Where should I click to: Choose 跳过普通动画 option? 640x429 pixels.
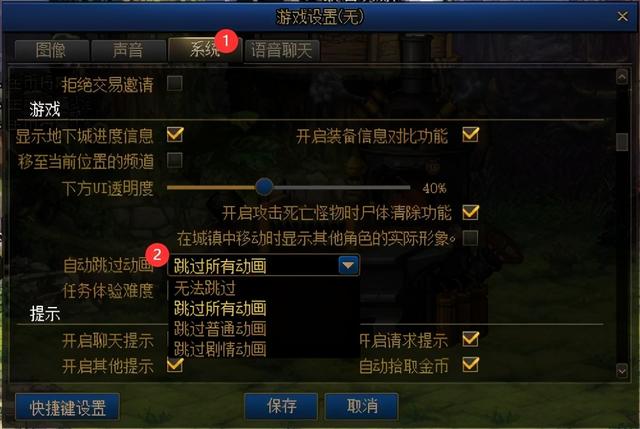220,329
